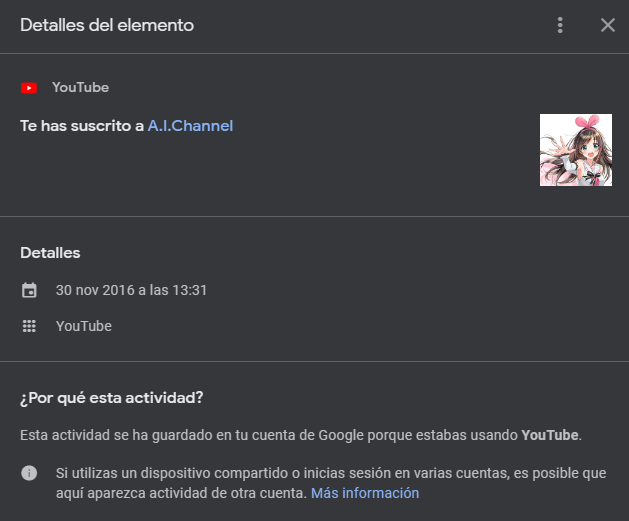The width and height of the screenshot is (629, 521).
Task: Click the red YouTube logo icon
Action: 29,88
